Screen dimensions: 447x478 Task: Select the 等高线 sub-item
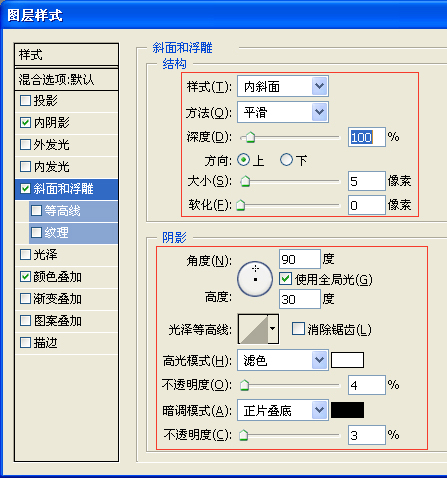click(x=74, y=211)
